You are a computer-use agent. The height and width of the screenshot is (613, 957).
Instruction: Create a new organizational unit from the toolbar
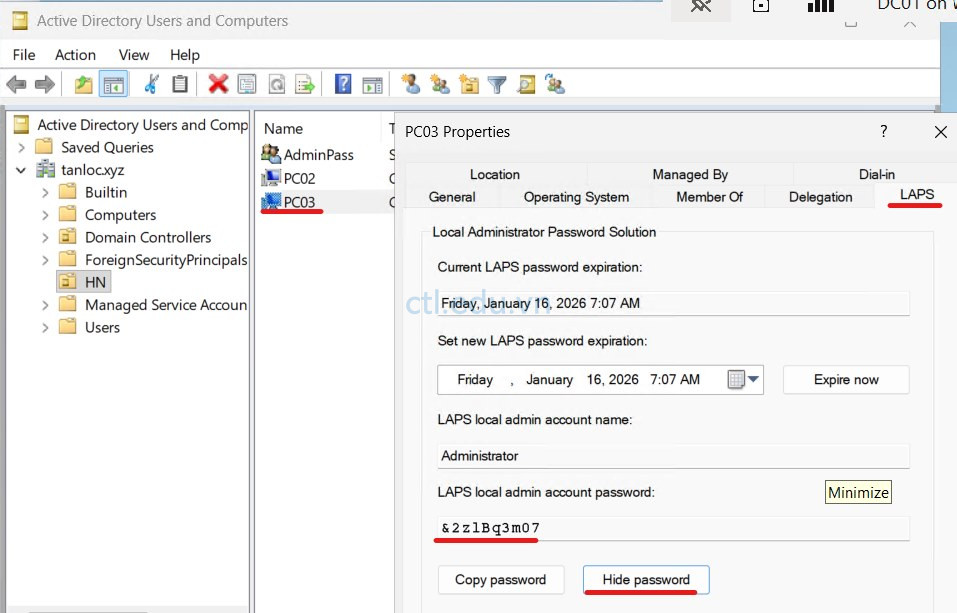pyautogui.click(x=468, y=84)
